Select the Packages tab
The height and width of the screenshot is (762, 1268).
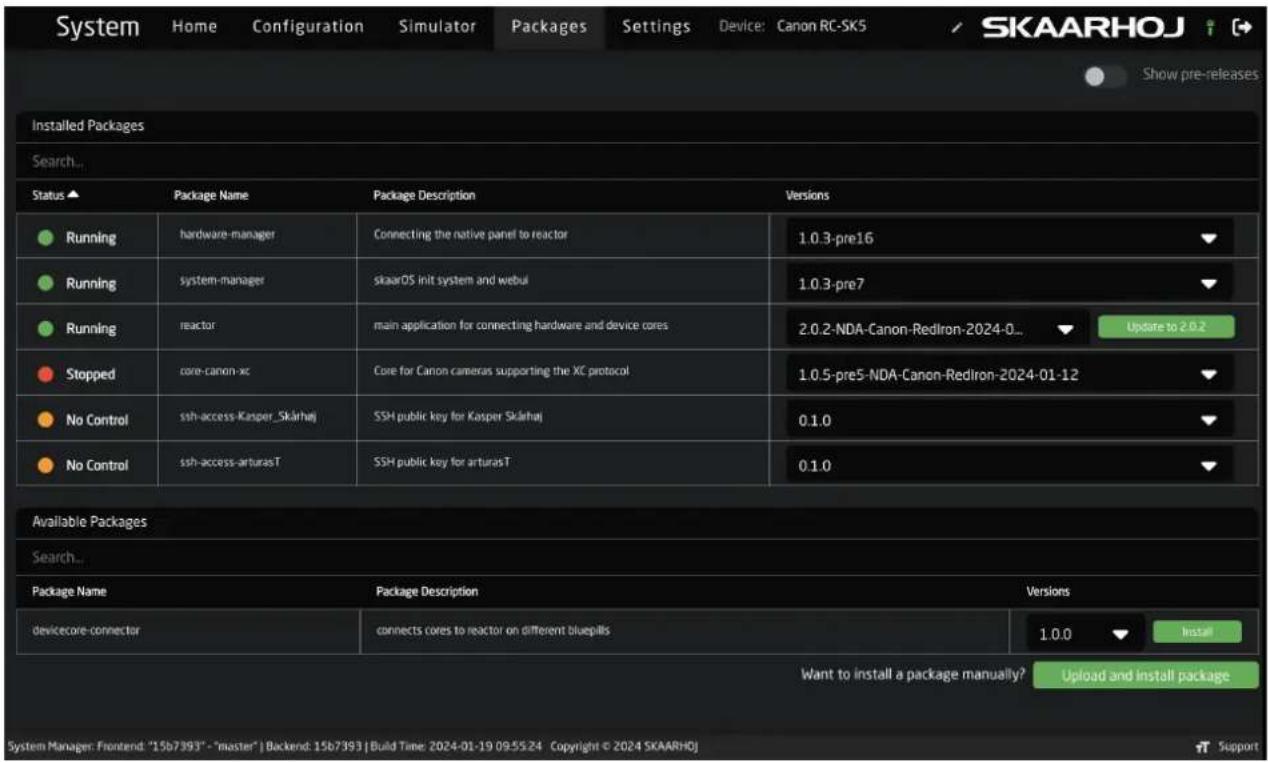coord(549,27)
